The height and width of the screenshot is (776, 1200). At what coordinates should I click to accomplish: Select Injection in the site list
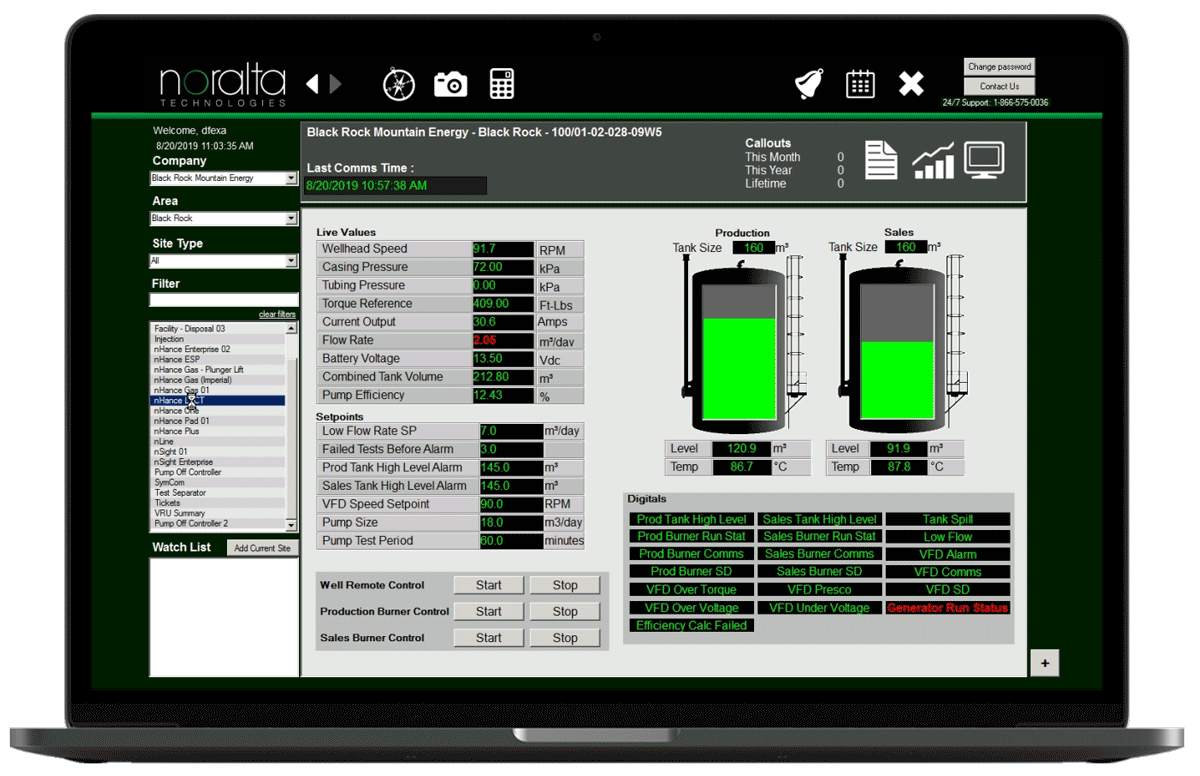218,339
